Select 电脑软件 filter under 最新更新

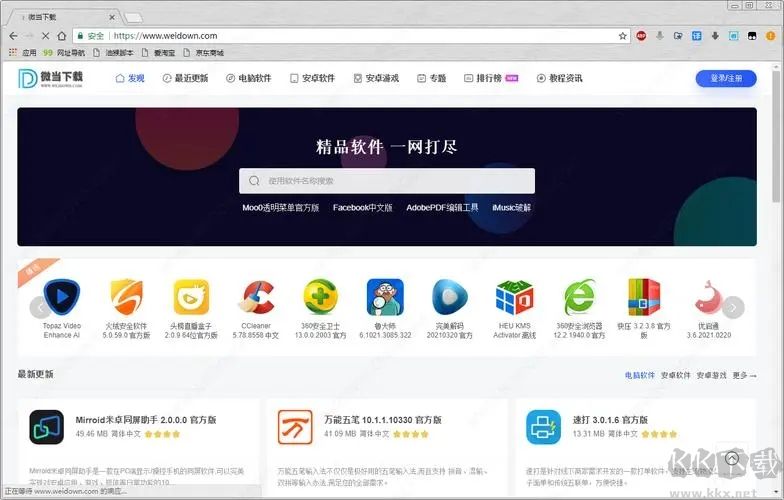point(640,375)
